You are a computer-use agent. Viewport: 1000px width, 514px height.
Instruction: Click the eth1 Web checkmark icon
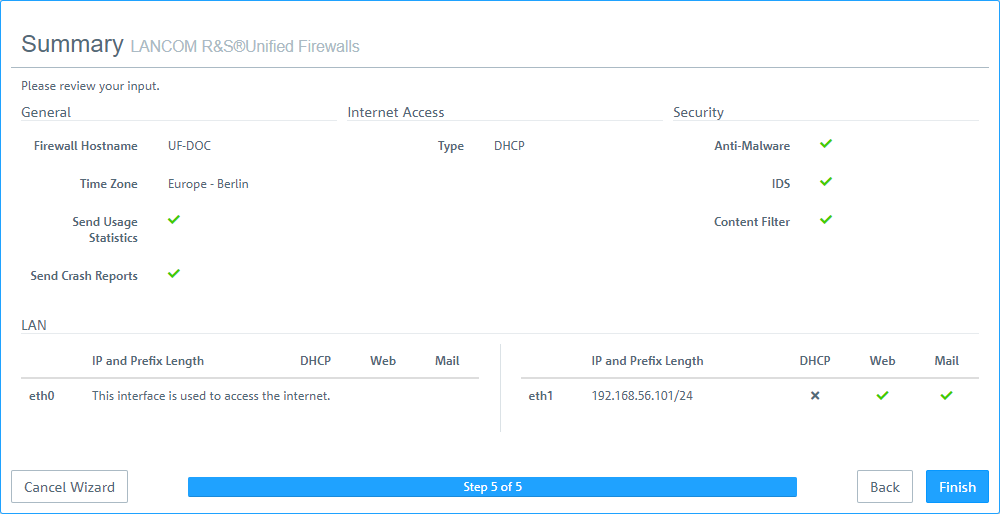[x=882, y=396]
